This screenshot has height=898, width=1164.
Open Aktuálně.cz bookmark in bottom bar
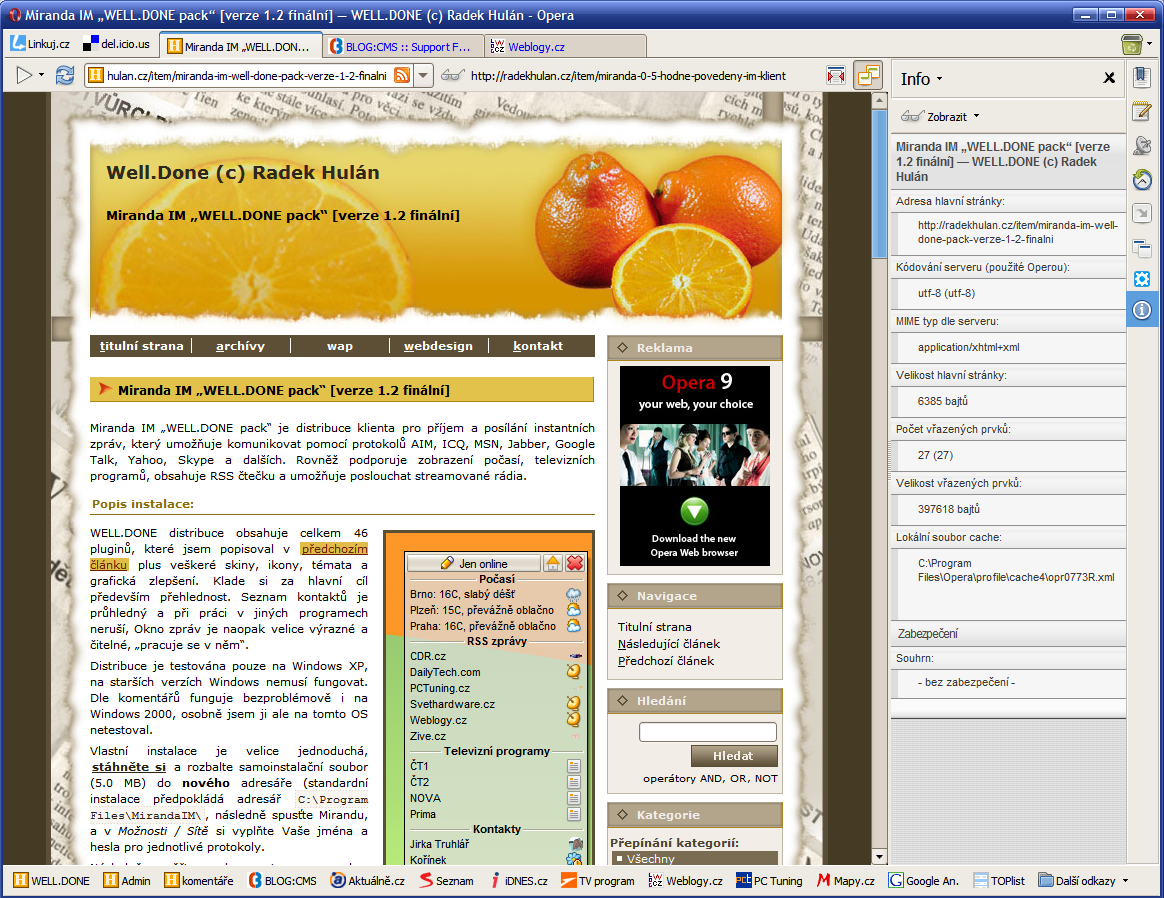click(x=368, y=881)
